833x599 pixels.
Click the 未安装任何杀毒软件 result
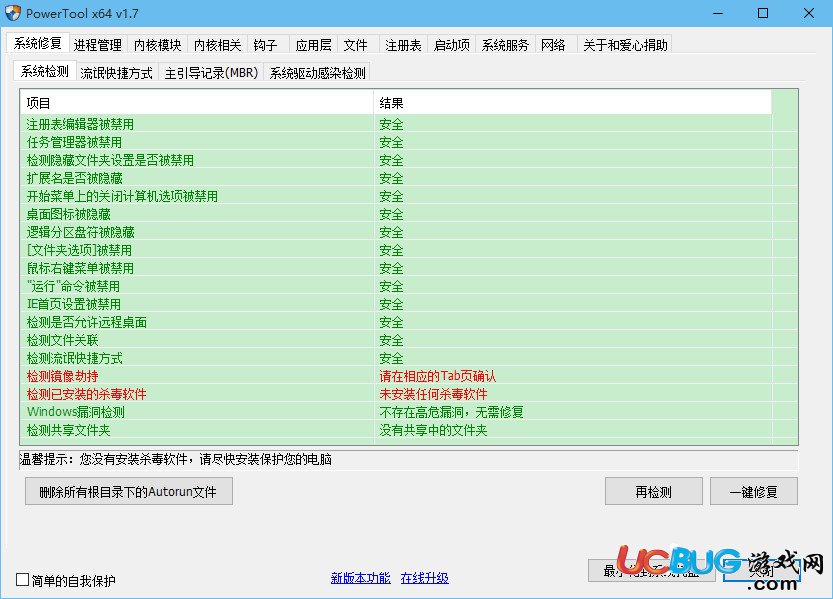(x=433, y=395)
